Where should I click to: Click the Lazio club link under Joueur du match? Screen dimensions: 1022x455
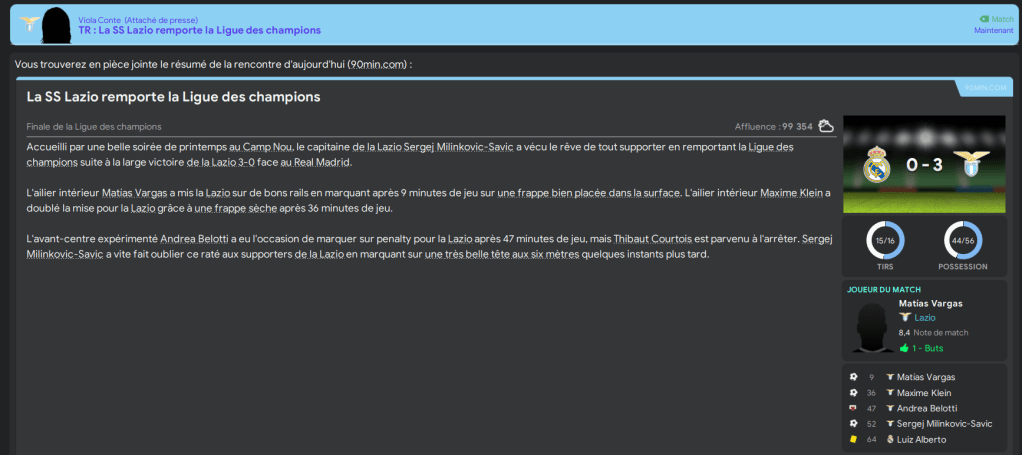pyautogui.click(x=925, y=317)
